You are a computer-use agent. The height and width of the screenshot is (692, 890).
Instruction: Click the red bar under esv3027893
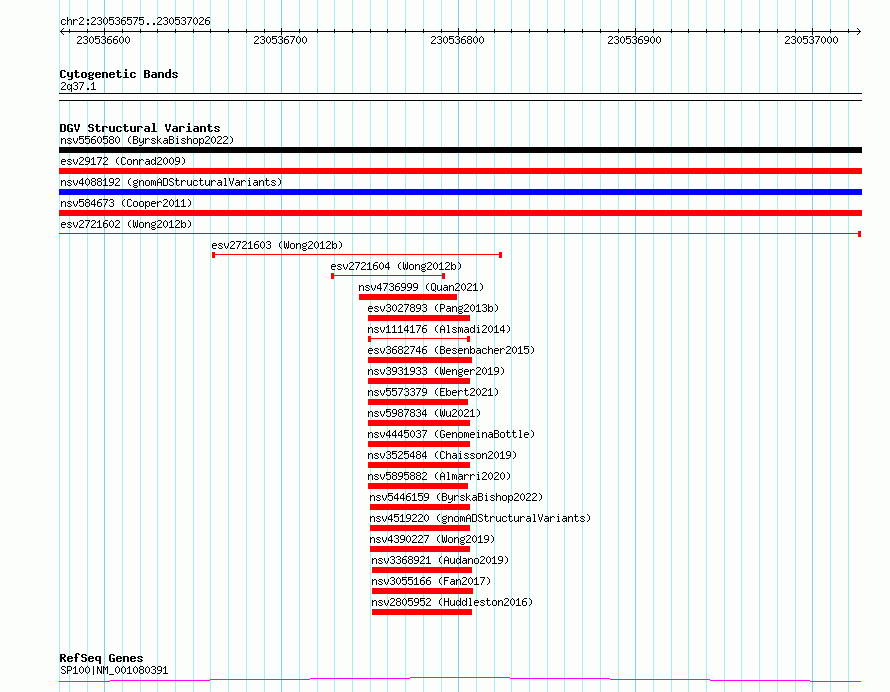click(419, 318)
